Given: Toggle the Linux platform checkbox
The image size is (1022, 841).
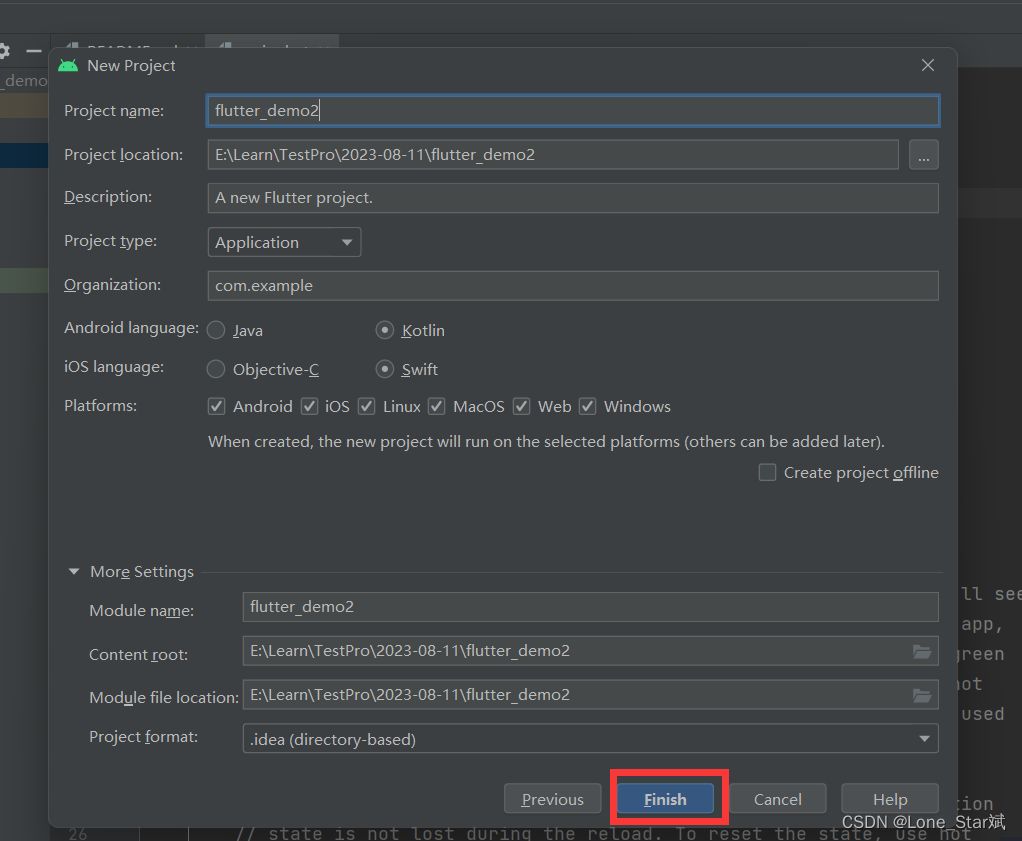Looking at the screenshot, I should 366,406.
